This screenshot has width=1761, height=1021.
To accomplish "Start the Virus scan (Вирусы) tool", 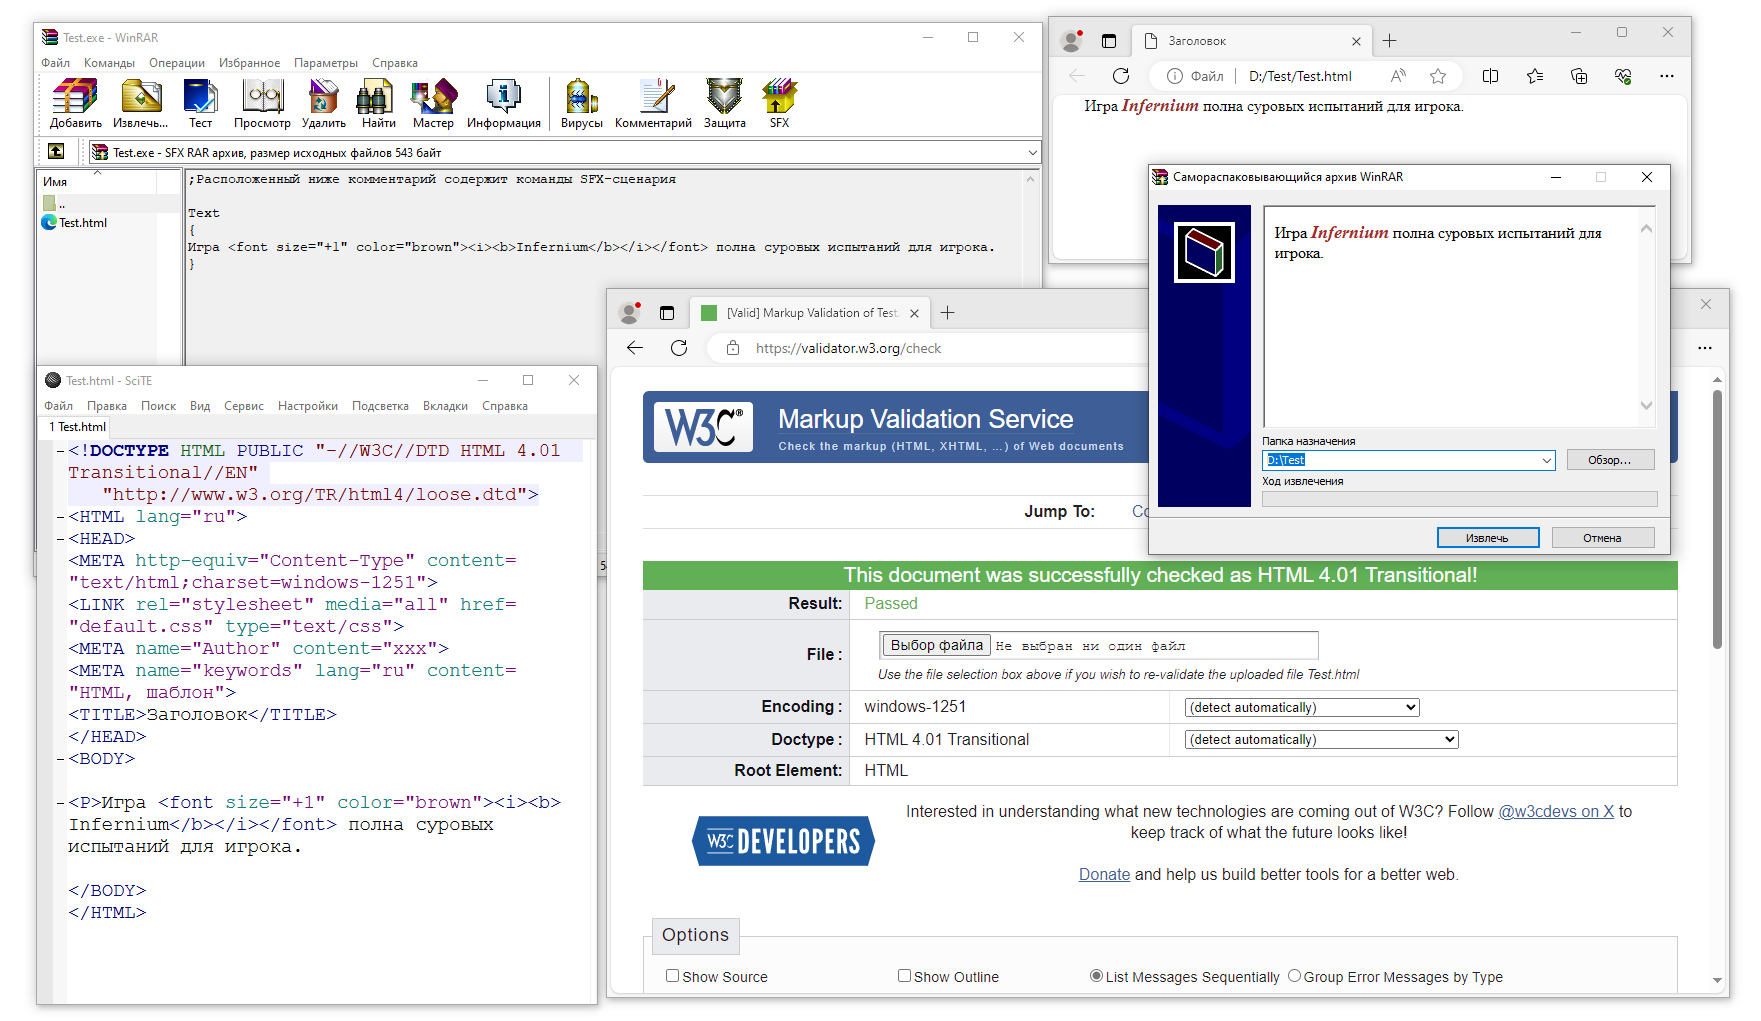I will tap(581, 104).
